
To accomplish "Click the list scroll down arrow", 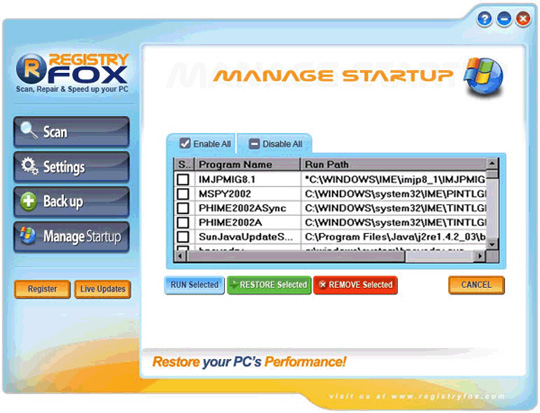I will [492, 244].
